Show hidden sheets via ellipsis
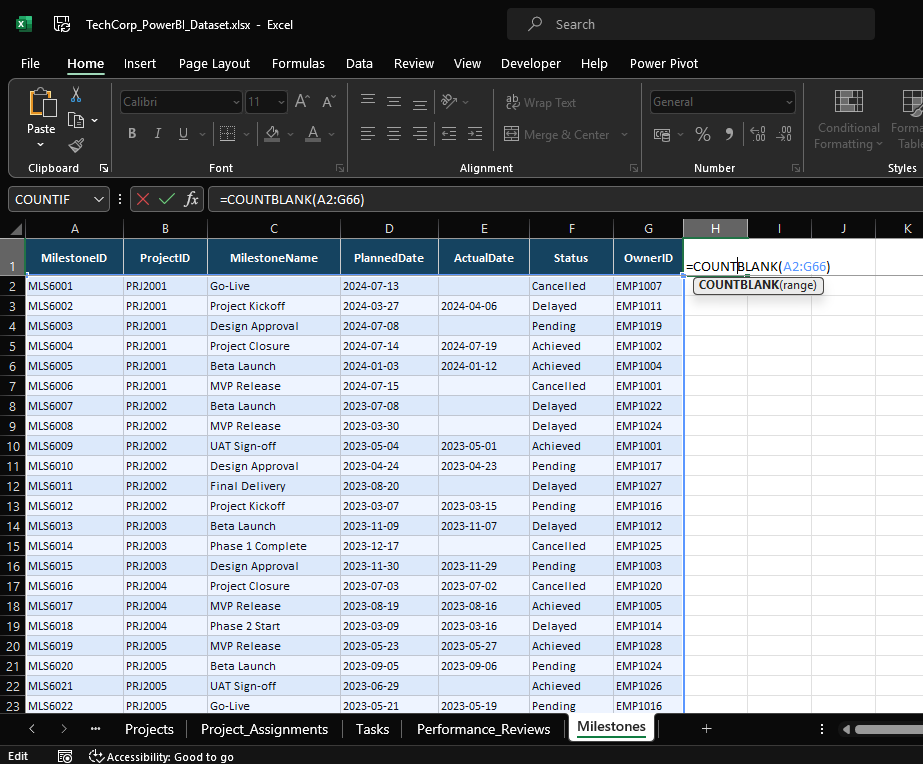Image resolution: width=923 pixels, height=764 pixels. click(x=95, y=729)
